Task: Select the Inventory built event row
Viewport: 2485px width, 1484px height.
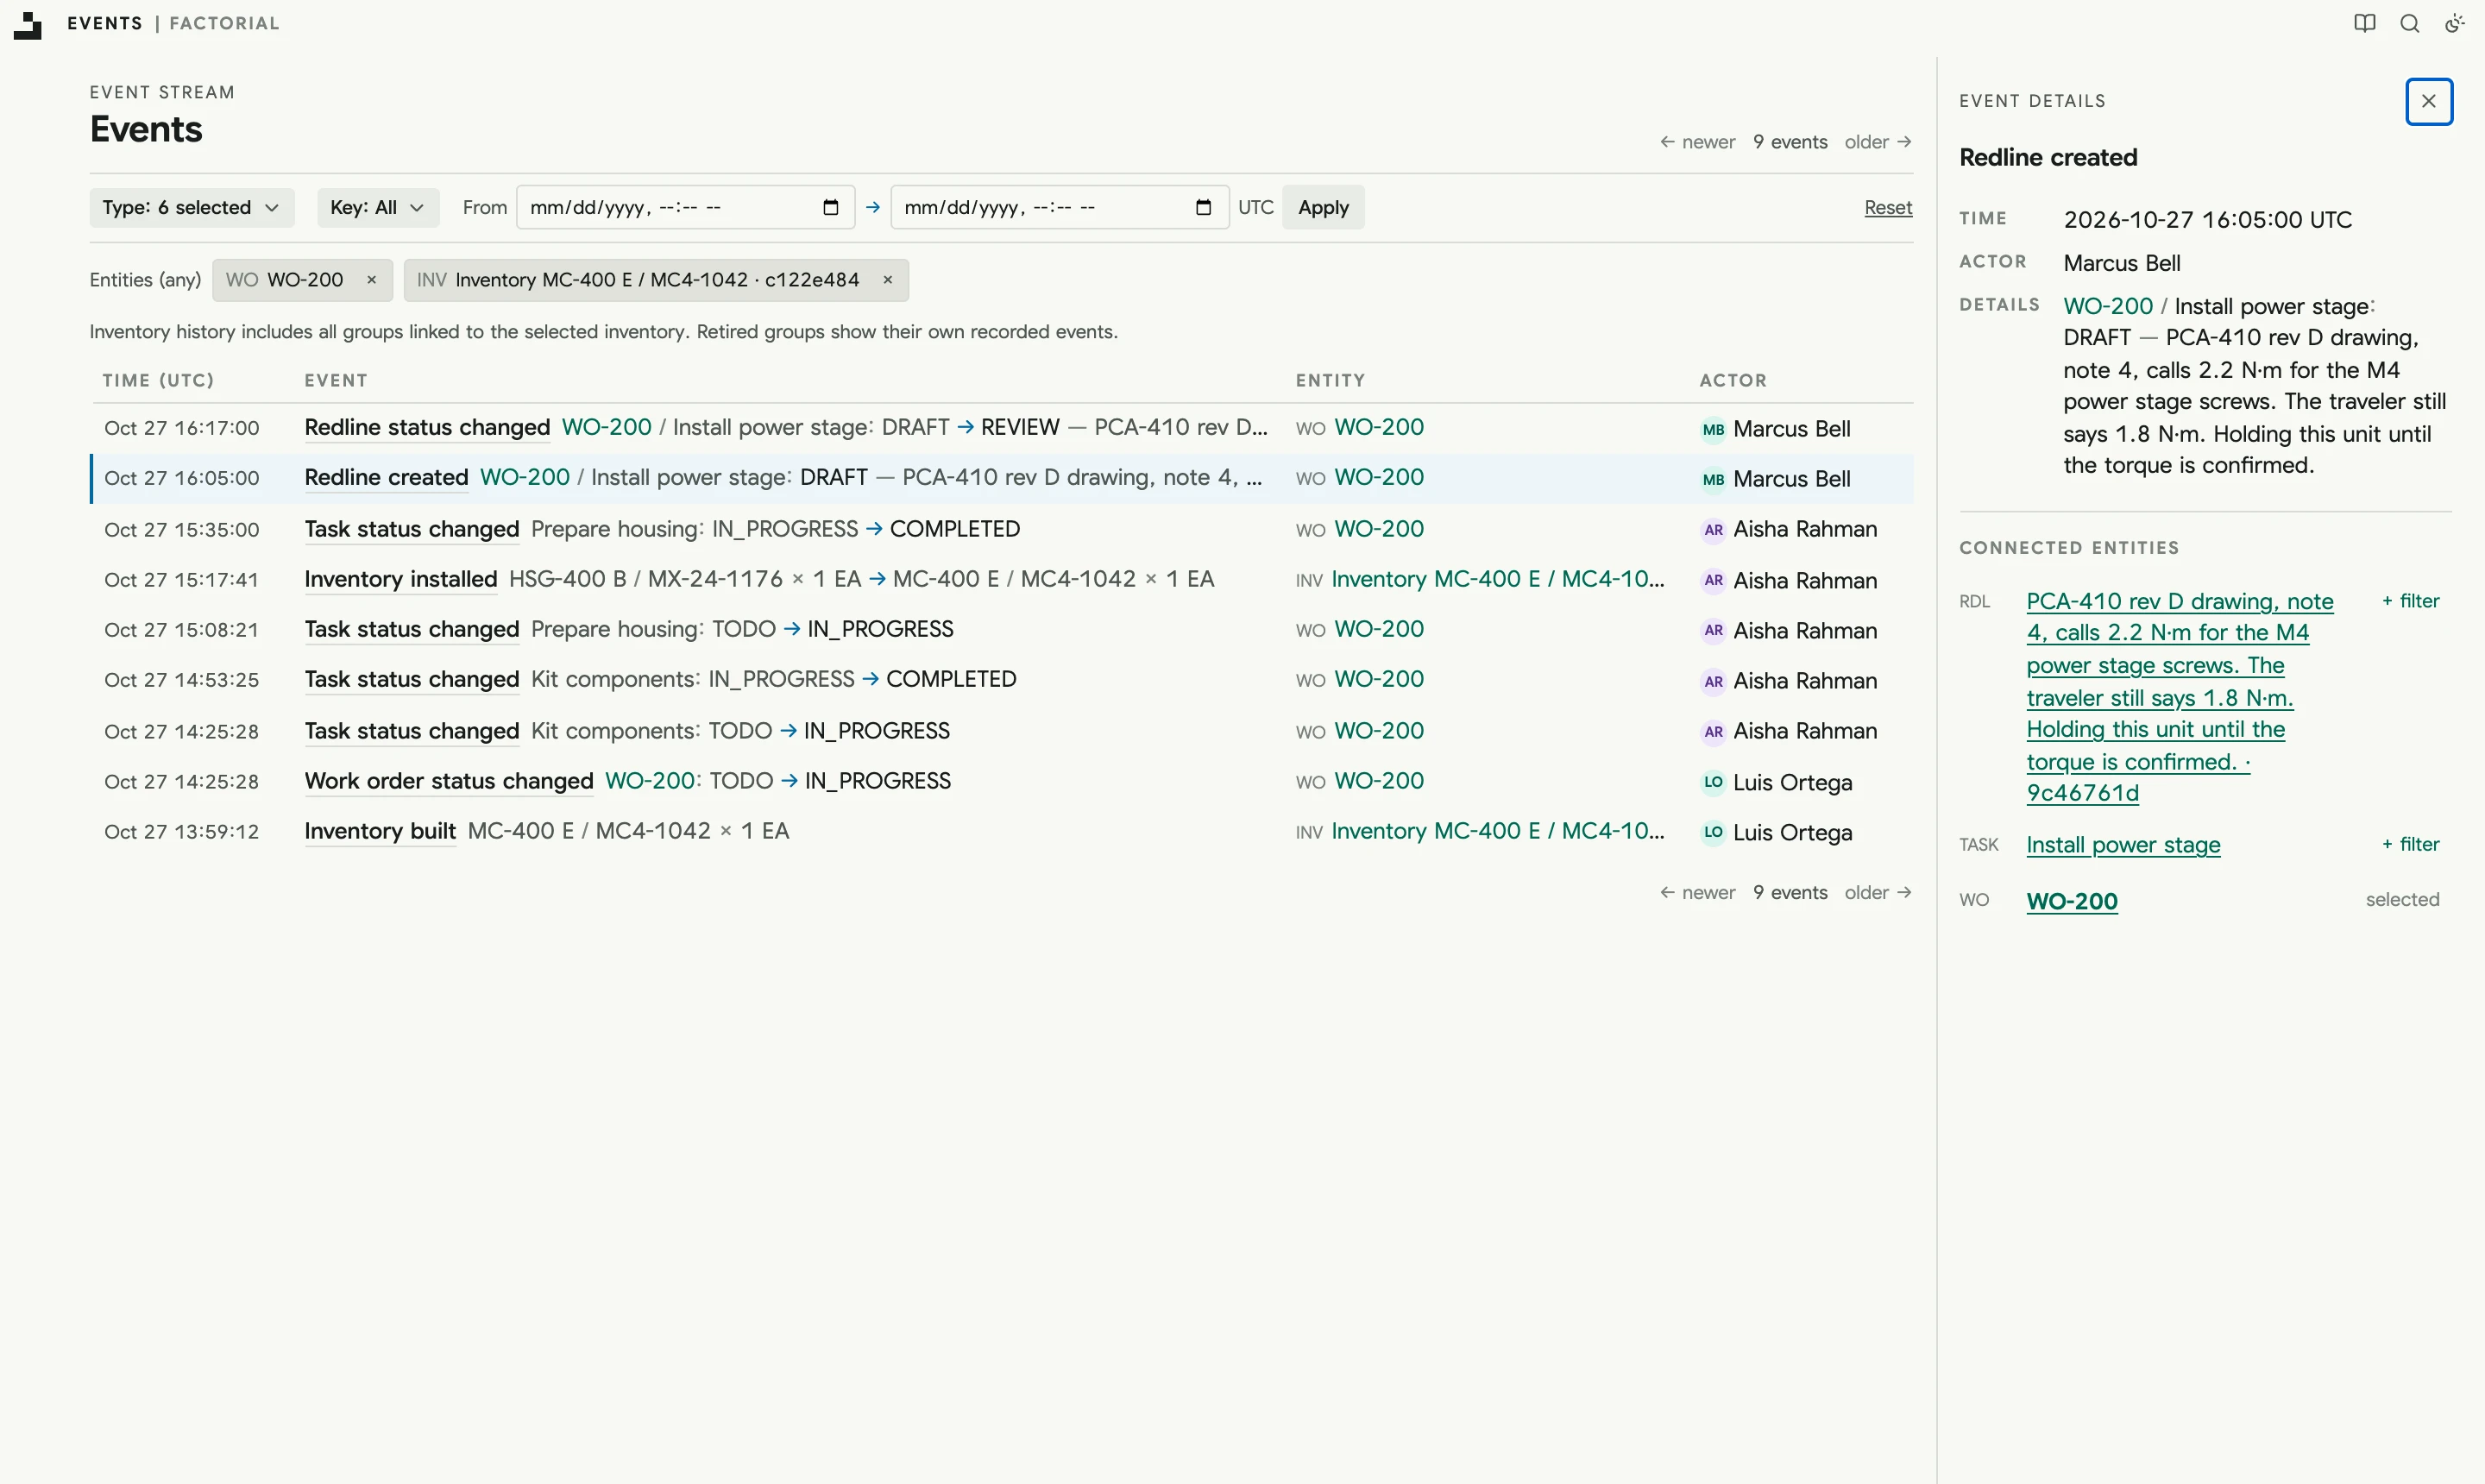Action: [x=1002, y=832]
